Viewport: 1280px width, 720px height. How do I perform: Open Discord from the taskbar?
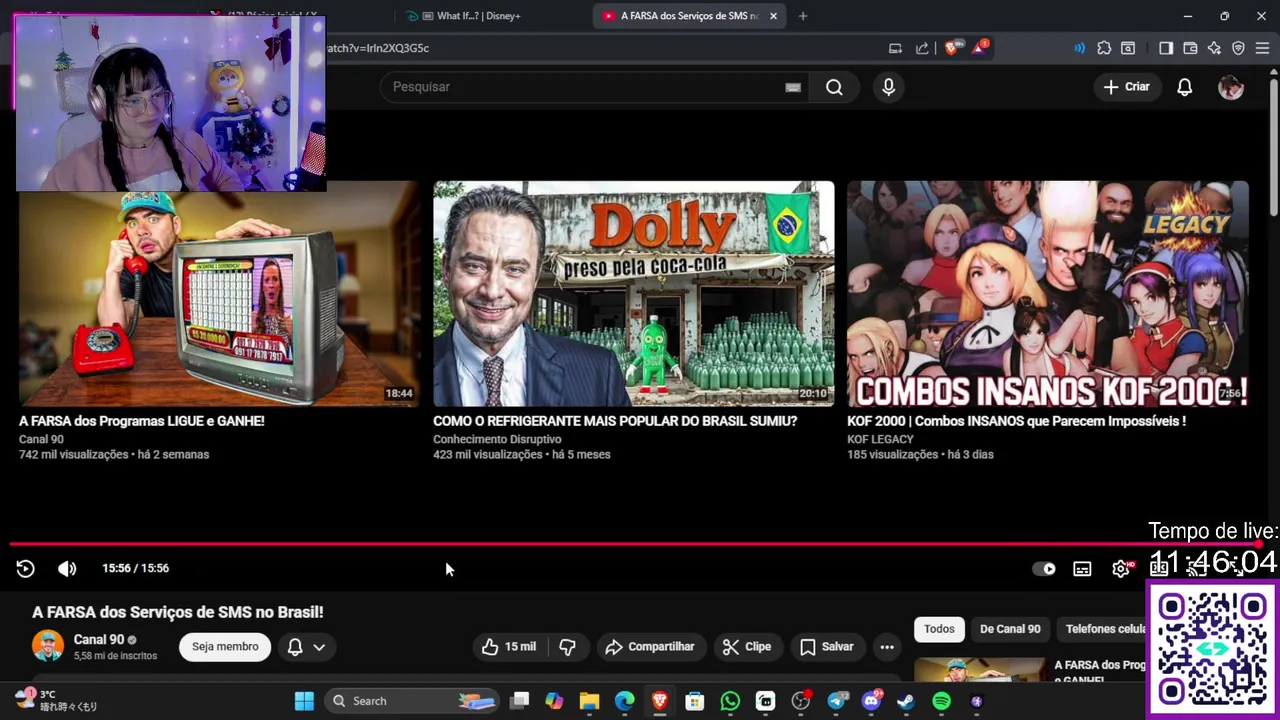click(x=871, y=701)
